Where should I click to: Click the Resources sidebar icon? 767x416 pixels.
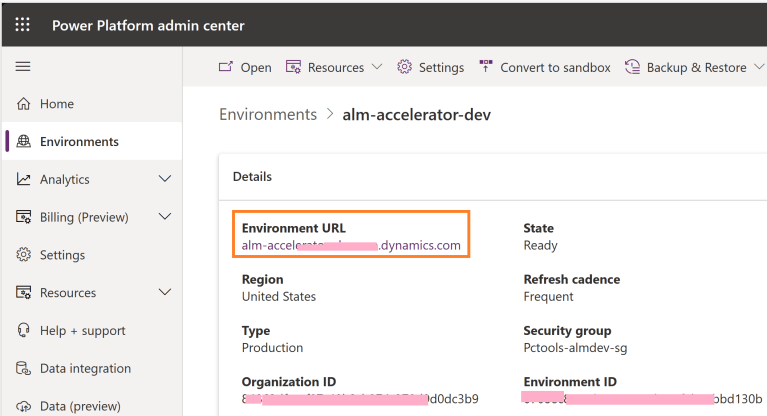[23, 293]
